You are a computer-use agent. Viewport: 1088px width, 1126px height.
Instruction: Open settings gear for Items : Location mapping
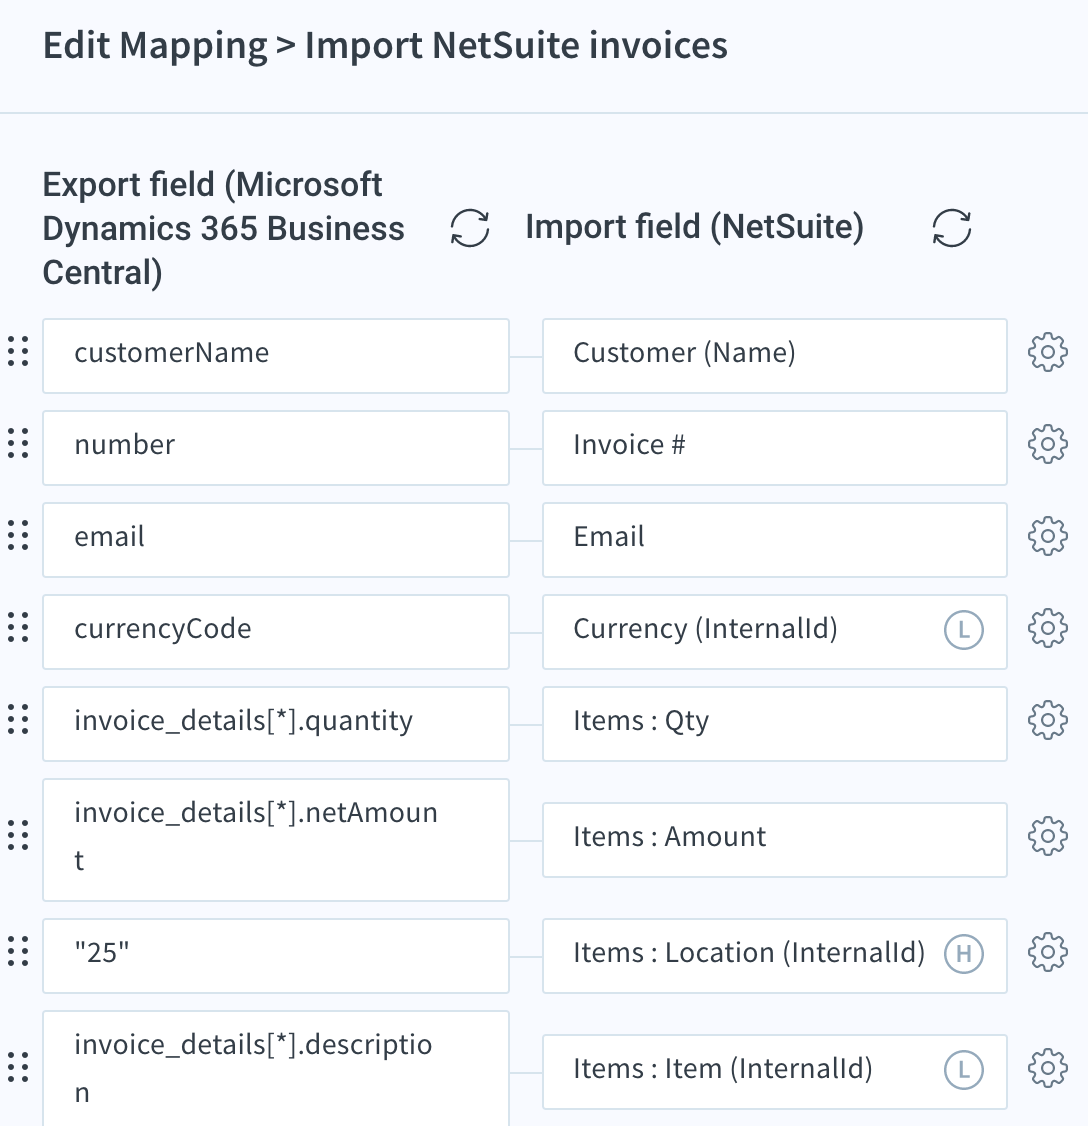click(1048, 952)
